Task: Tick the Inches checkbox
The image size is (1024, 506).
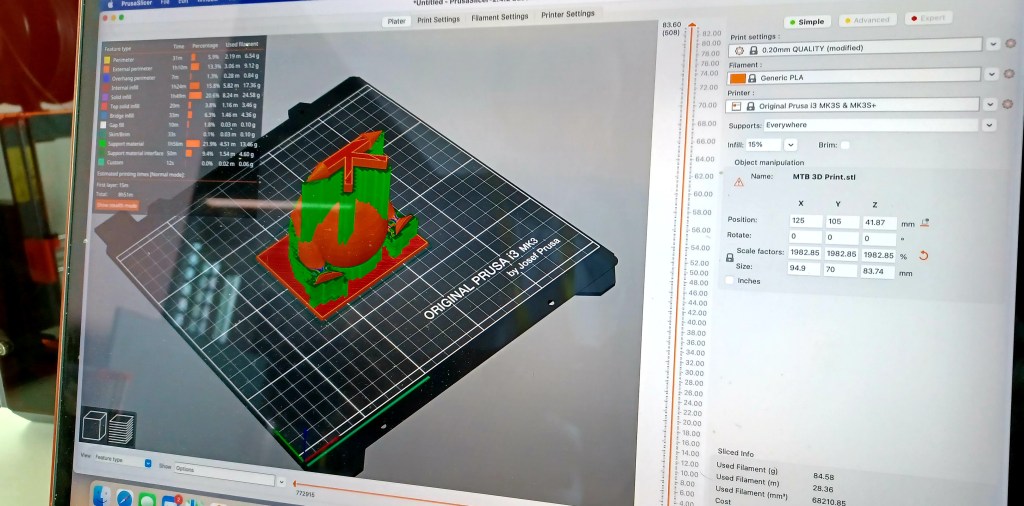Action: [729, 281]
